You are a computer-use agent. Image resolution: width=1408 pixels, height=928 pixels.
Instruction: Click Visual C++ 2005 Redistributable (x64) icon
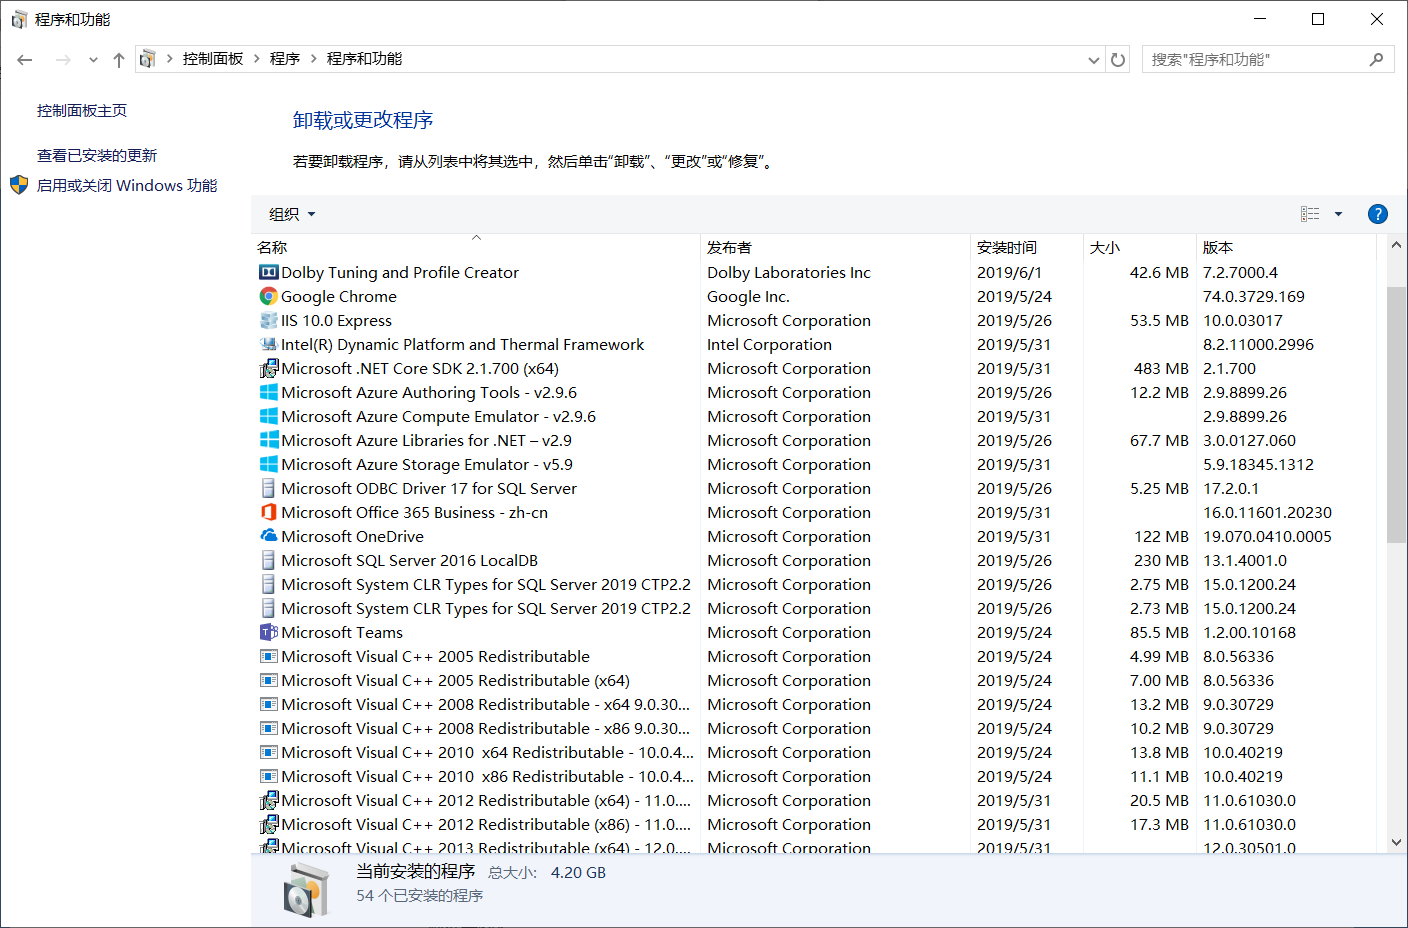coord(268,680)
